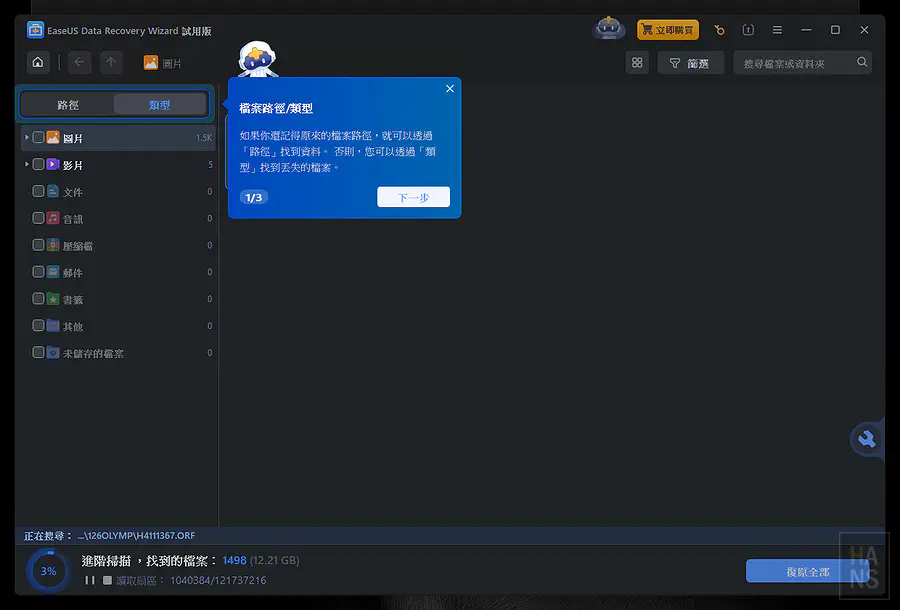
Task: Click the up-level navigation arrow
Action: pyautogui.click(x=111, y=62)
